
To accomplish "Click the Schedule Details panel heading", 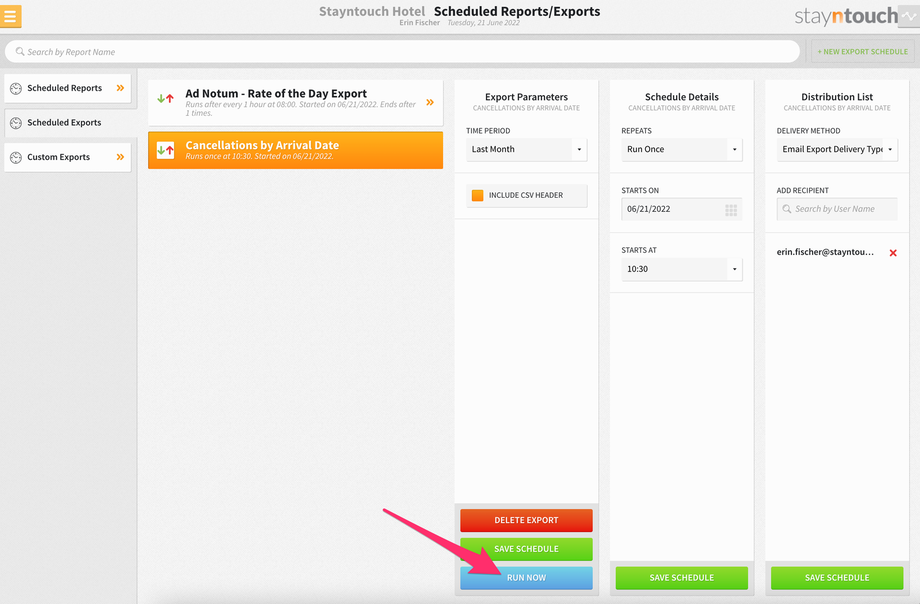I will point(682,97).
